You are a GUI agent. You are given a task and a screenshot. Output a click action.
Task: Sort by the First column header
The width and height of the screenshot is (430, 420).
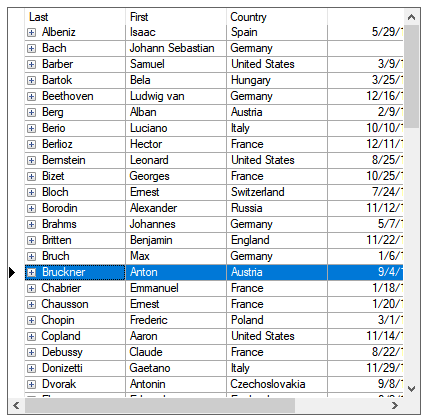point(176,17)
